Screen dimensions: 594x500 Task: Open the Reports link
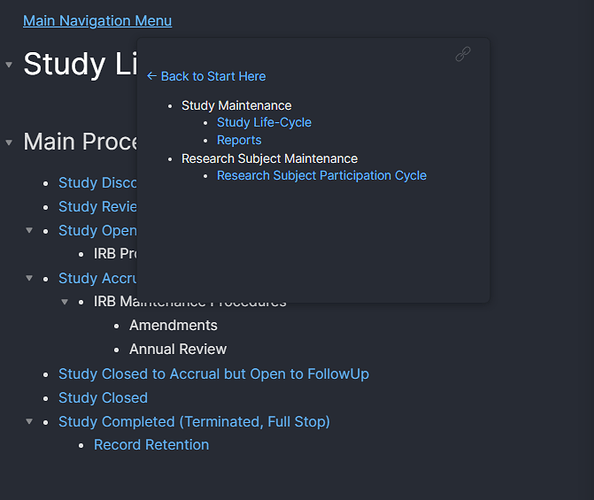(239, 140)
